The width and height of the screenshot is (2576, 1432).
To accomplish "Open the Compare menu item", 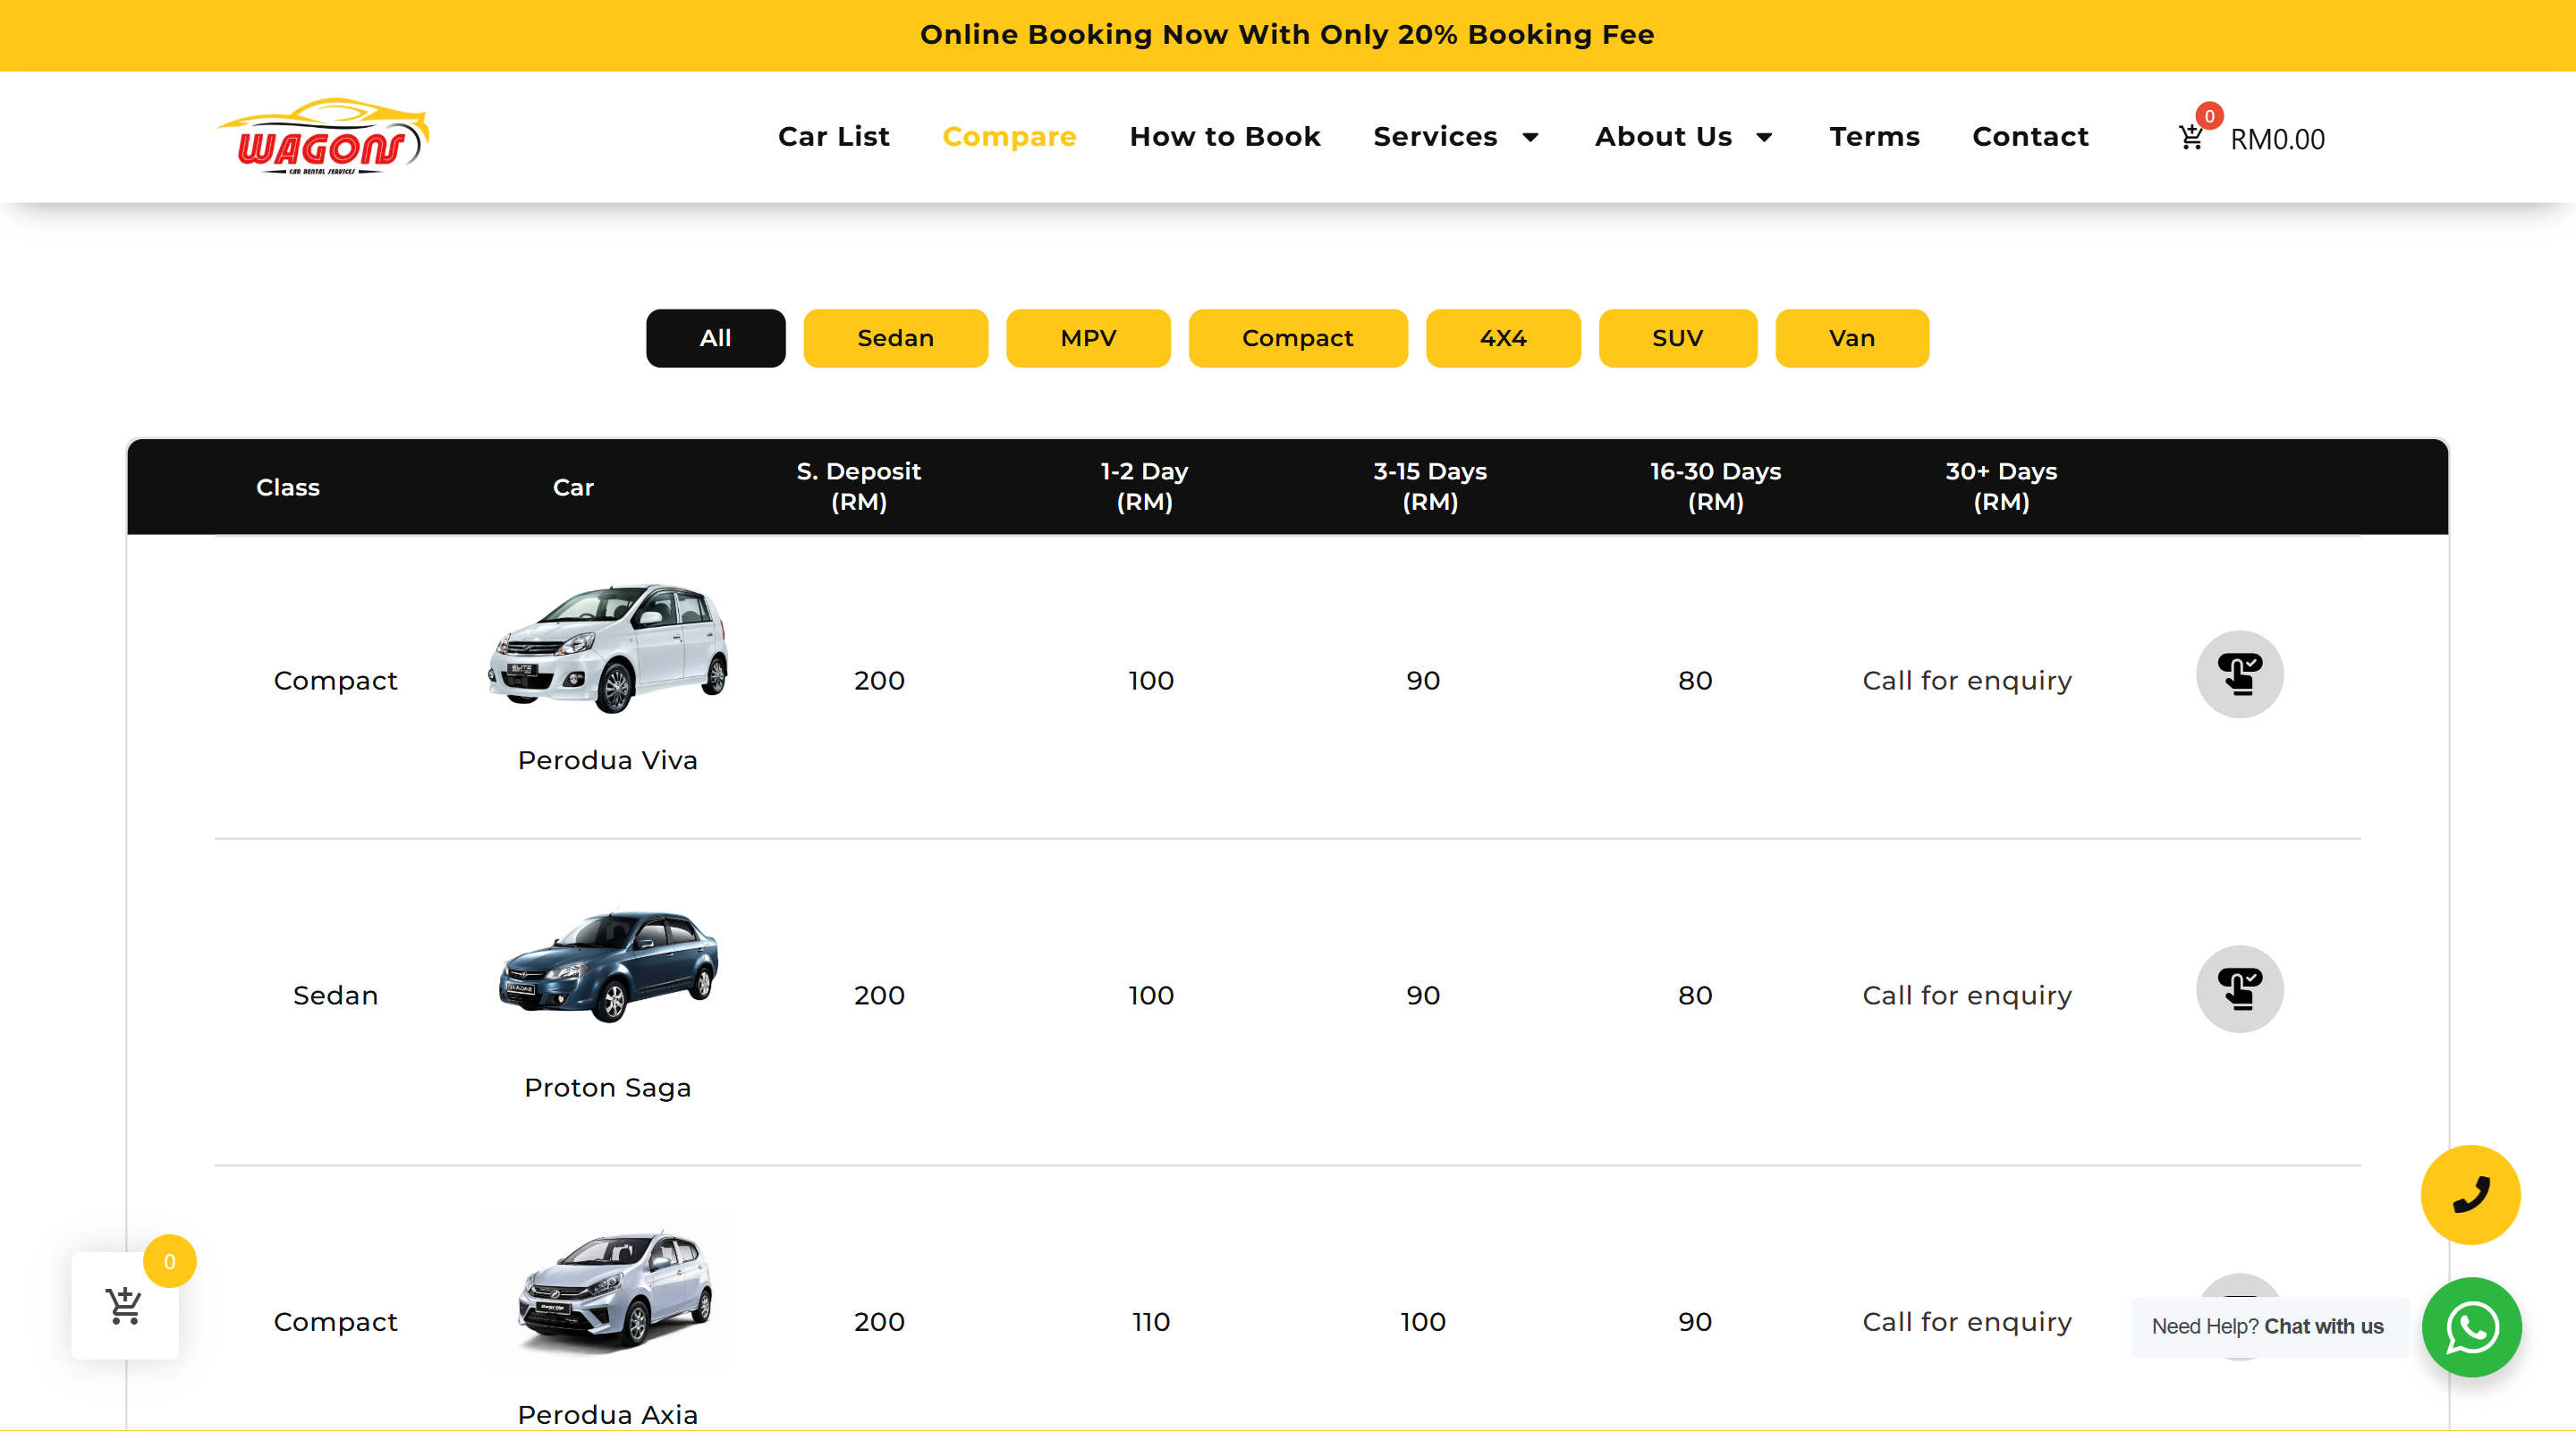I will coord(1009,137).
